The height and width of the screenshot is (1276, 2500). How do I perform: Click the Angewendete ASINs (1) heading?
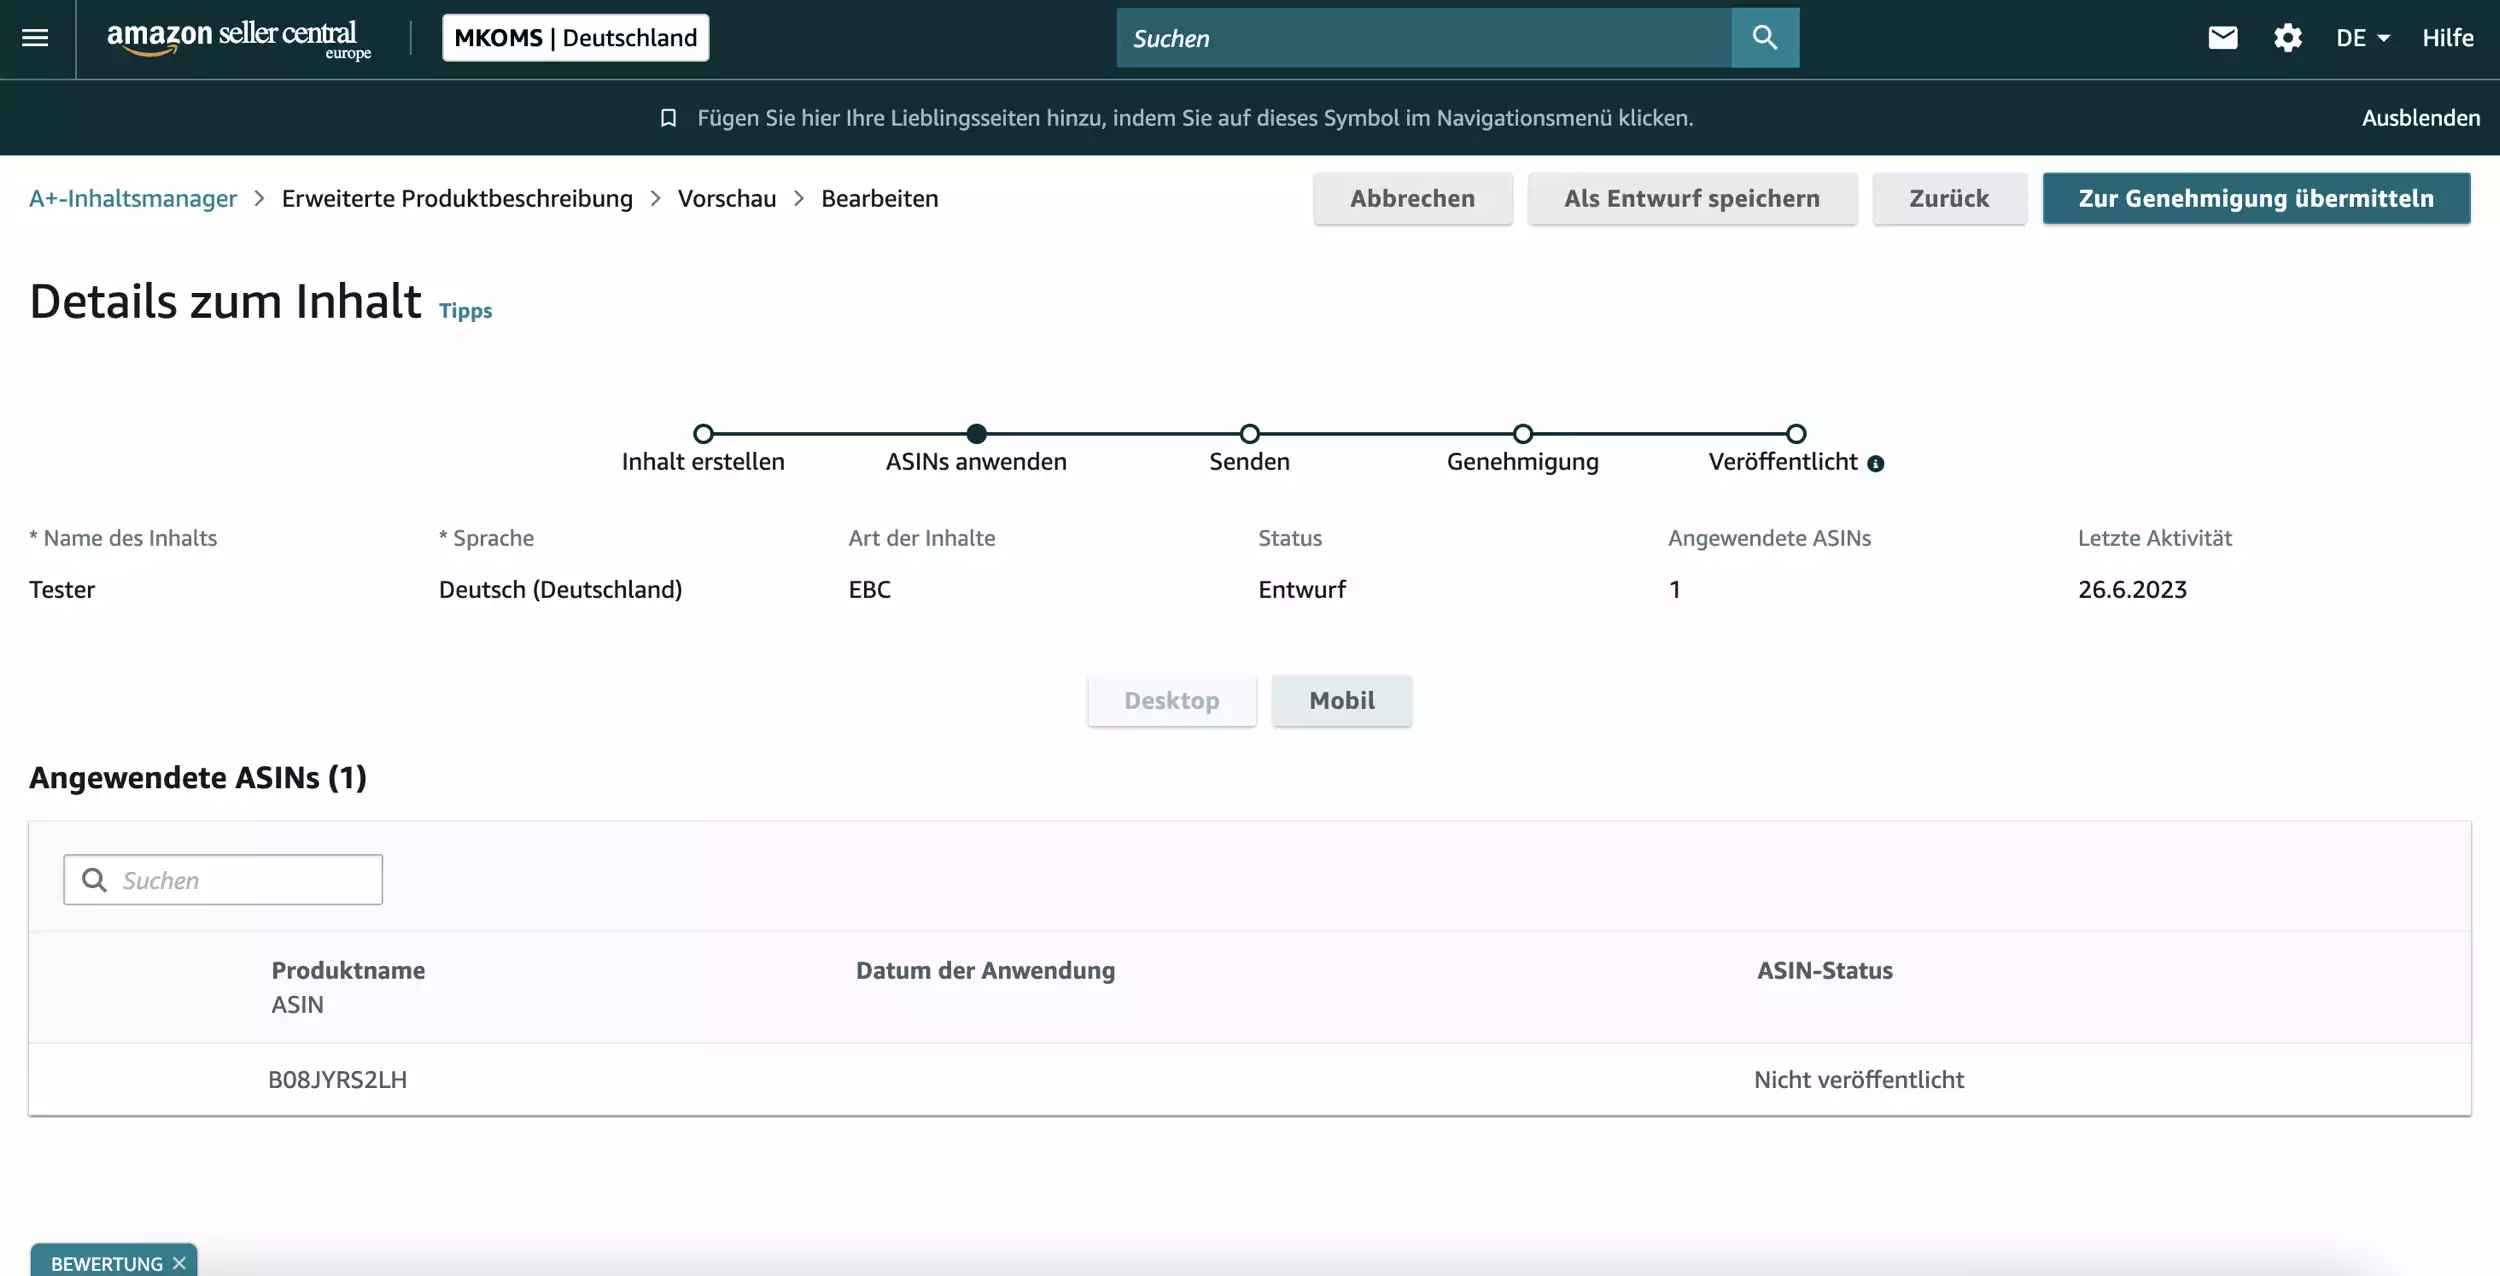pyautogui.click(x=198, y=778)
